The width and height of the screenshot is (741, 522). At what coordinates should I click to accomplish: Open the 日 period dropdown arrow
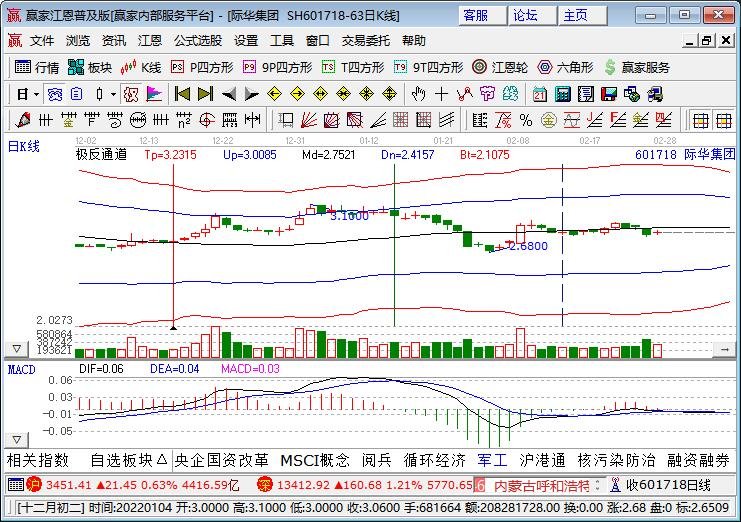coord(36,94)
